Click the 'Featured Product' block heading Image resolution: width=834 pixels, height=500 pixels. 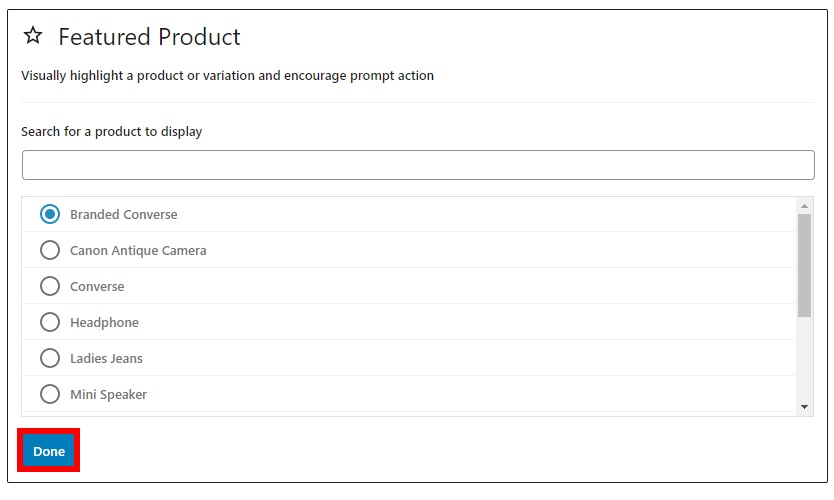pos(149,37)
